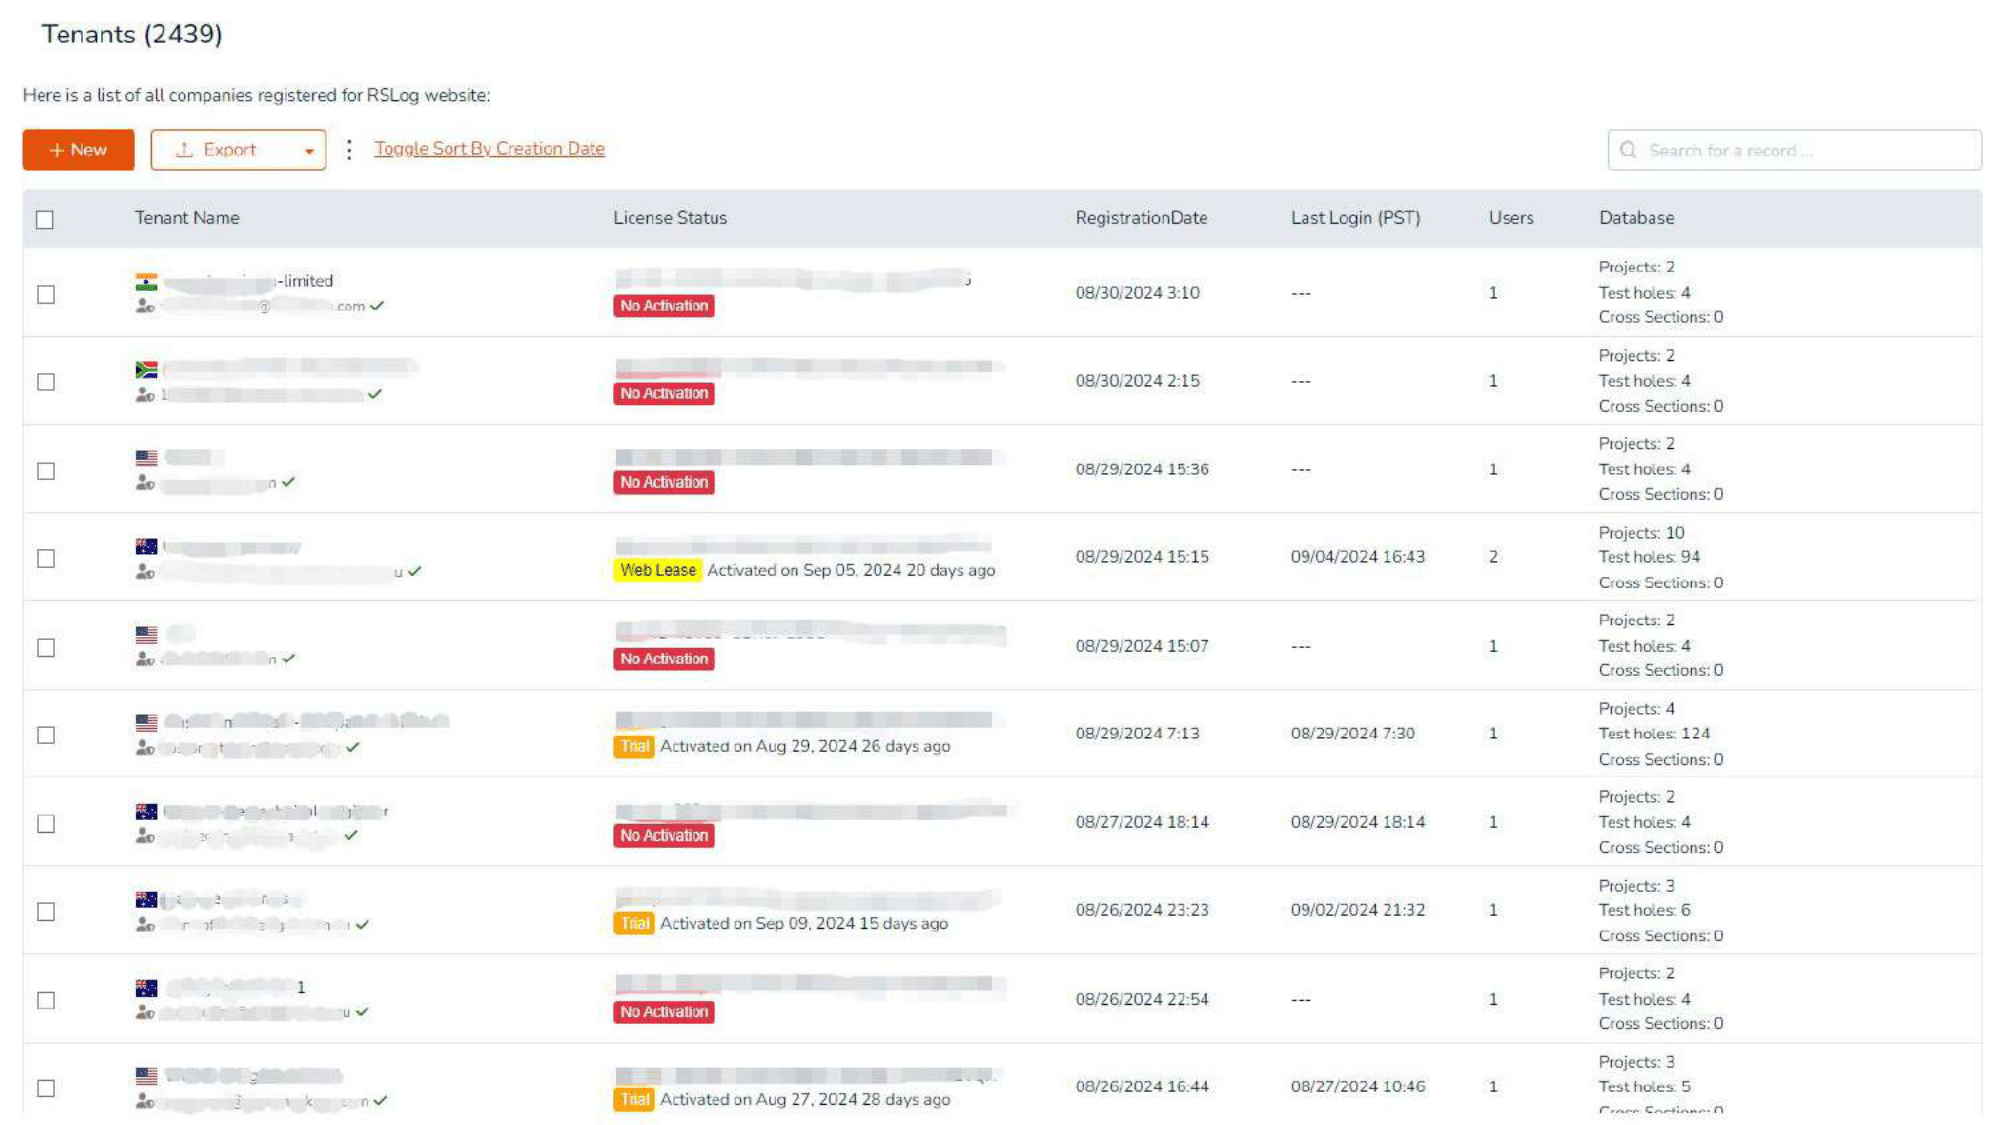
Task: Check the row registered 08/30/2024 2:15
Action: pos(46,382)
